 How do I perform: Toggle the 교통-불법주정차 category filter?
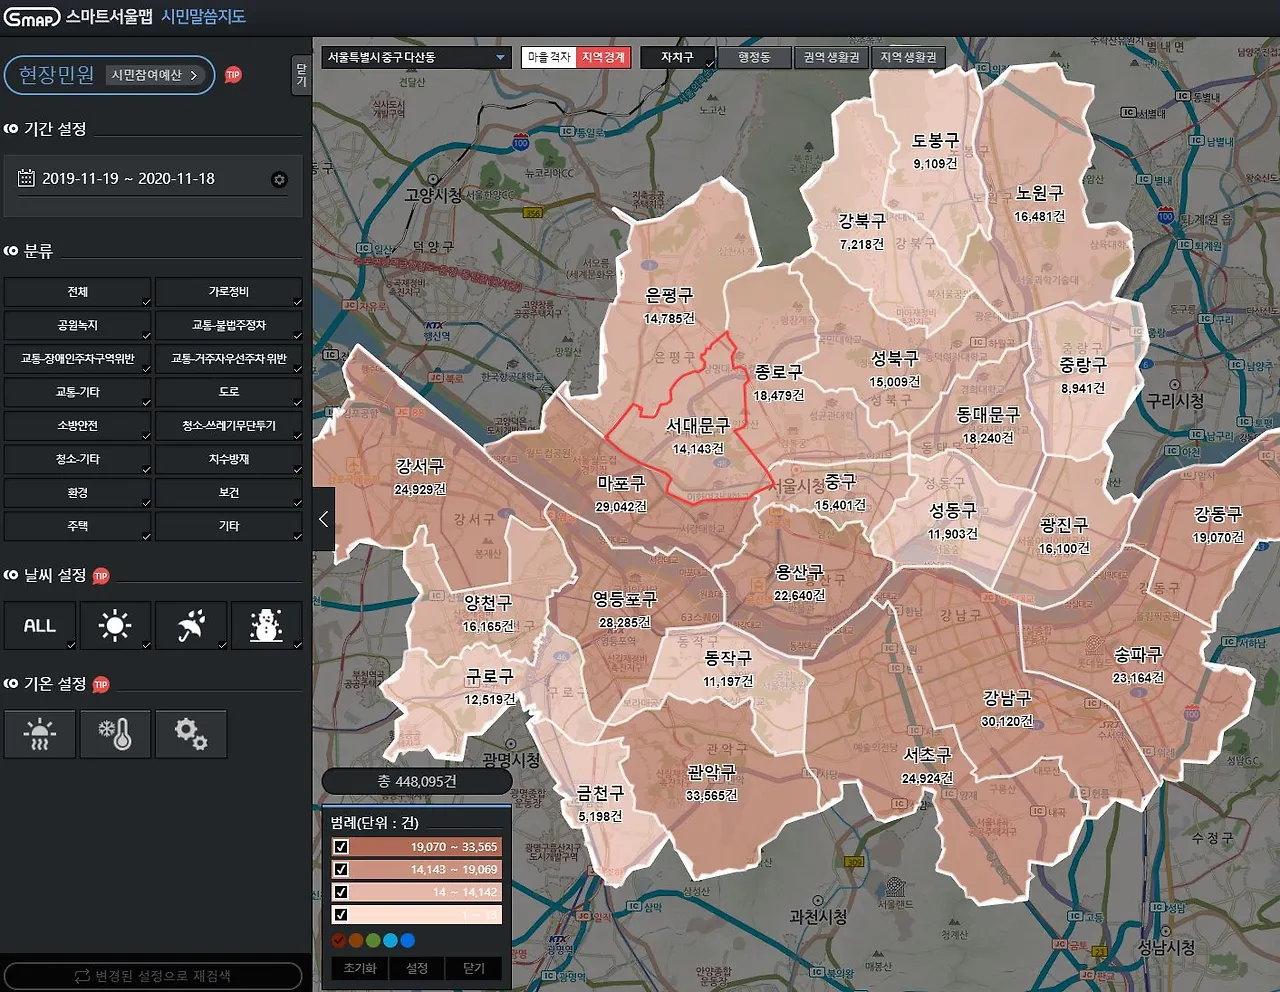click(x=229, y=325)
